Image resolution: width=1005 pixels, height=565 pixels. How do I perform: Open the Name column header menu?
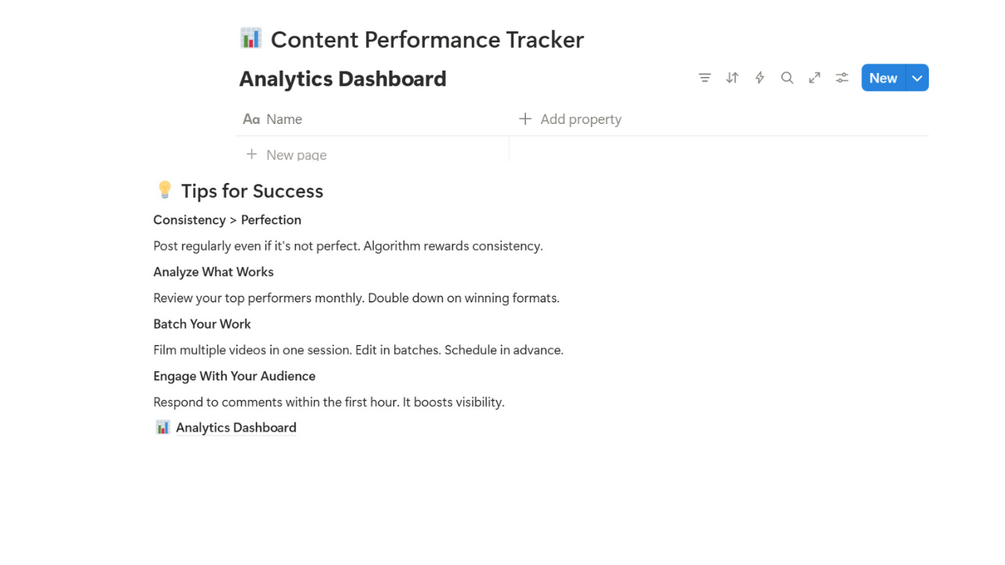point(283,119)
